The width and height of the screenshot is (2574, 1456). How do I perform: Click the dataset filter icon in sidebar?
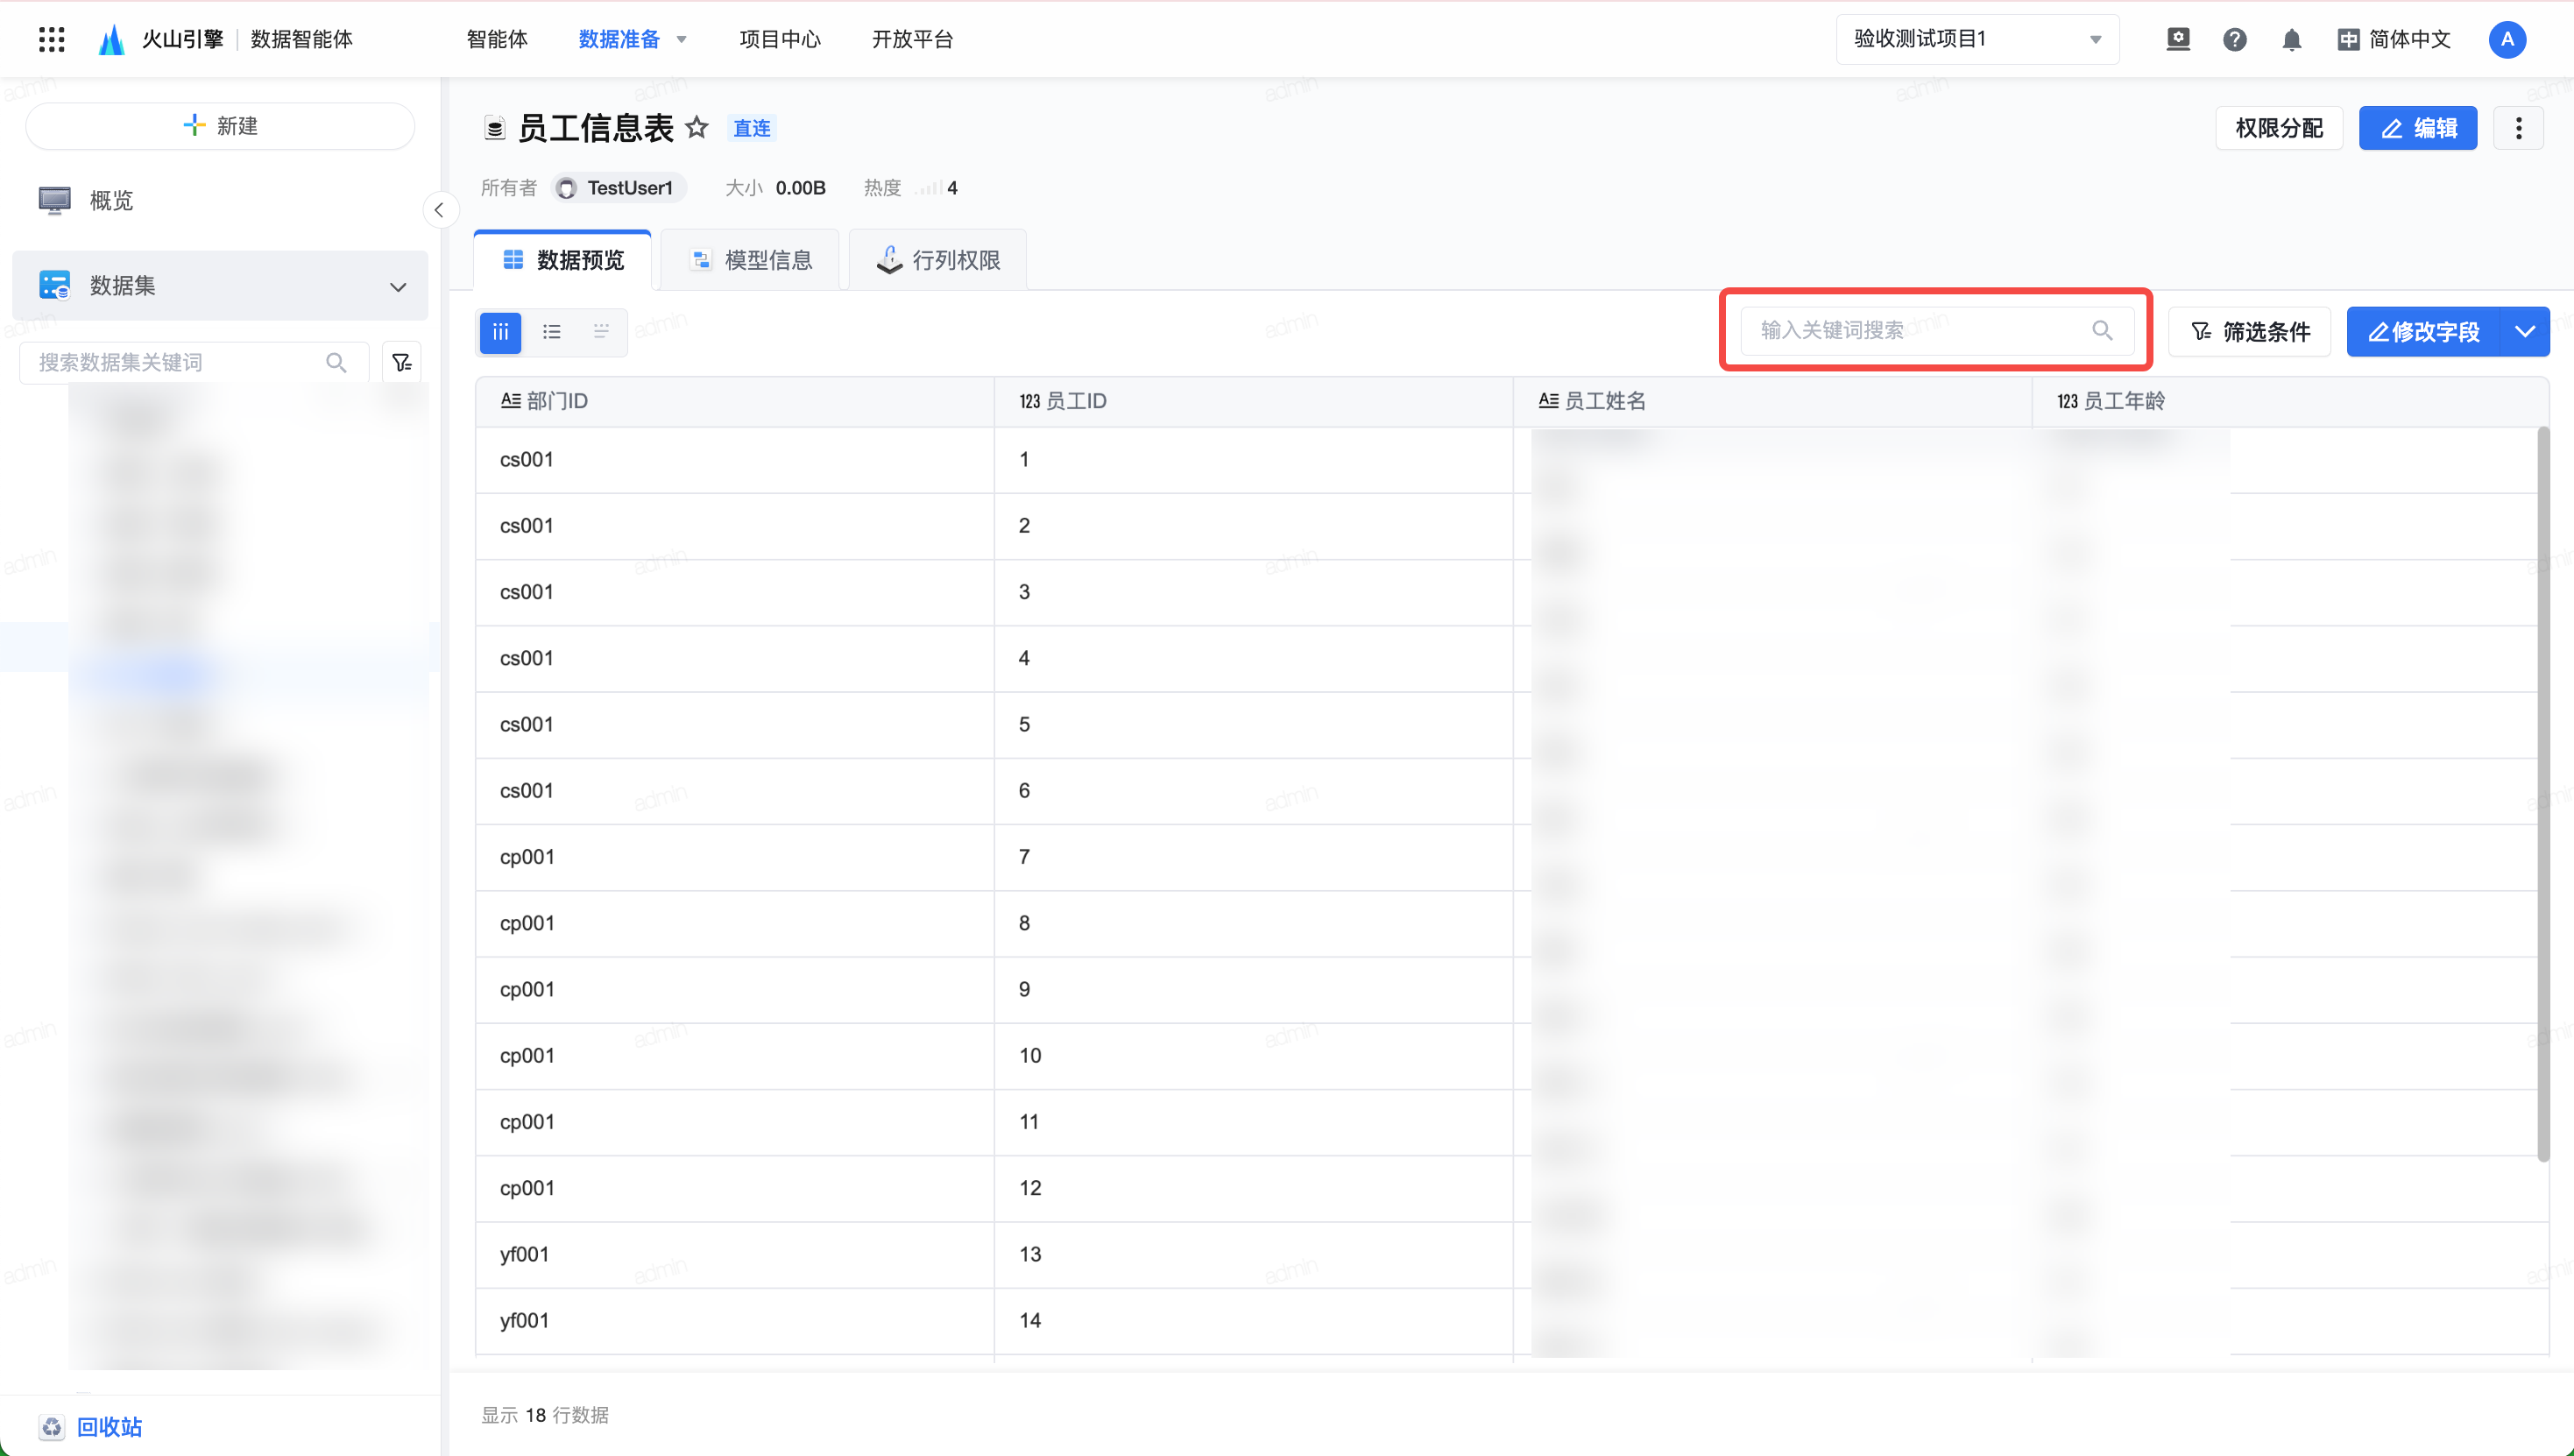click(x=402, y=363)
